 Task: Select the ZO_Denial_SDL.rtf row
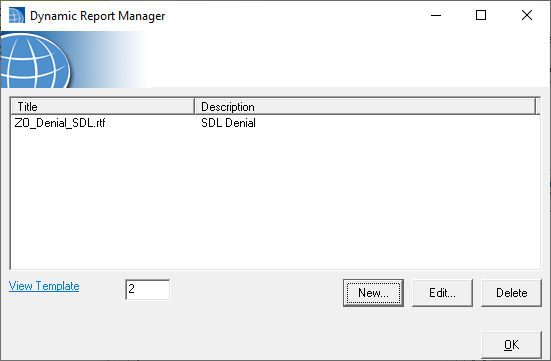[275, 123]
